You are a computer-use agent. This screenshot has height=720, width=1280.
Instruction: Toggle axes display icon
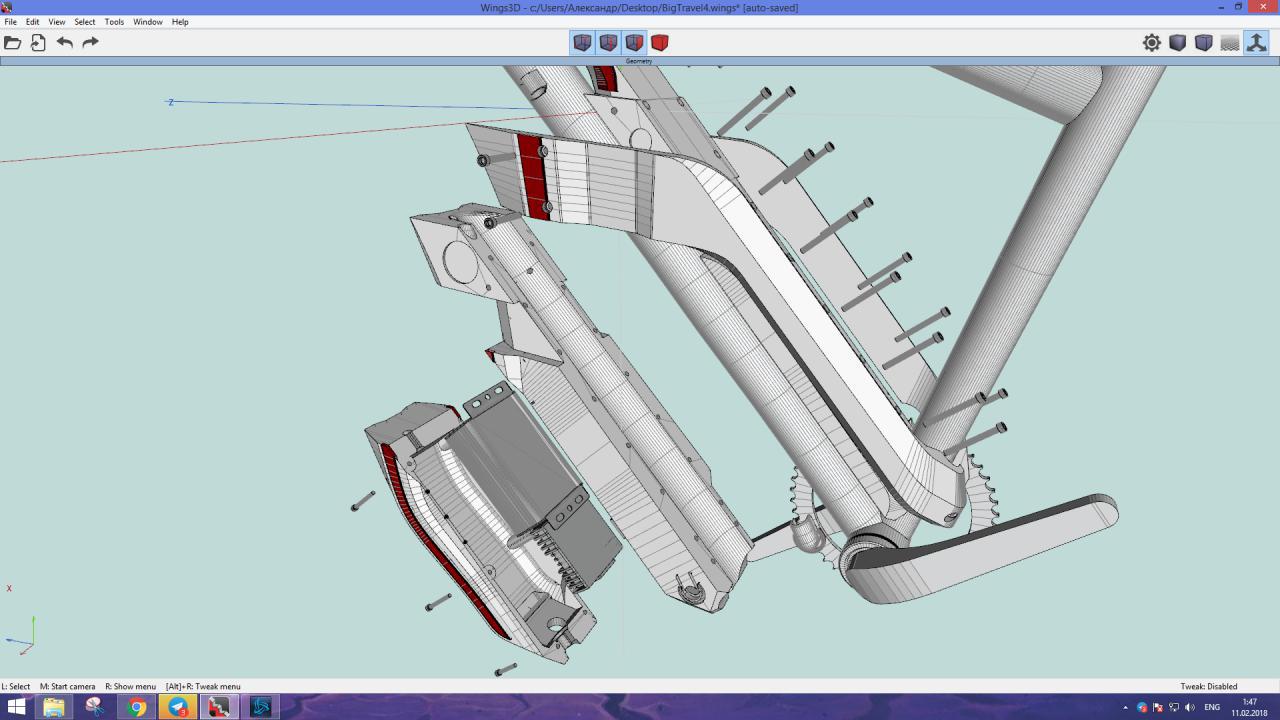tap(1256, 42)
